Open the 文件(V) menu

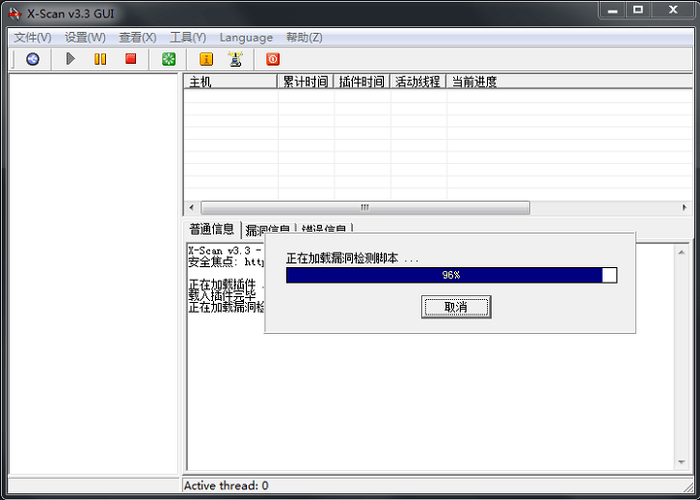pos(32,37)
